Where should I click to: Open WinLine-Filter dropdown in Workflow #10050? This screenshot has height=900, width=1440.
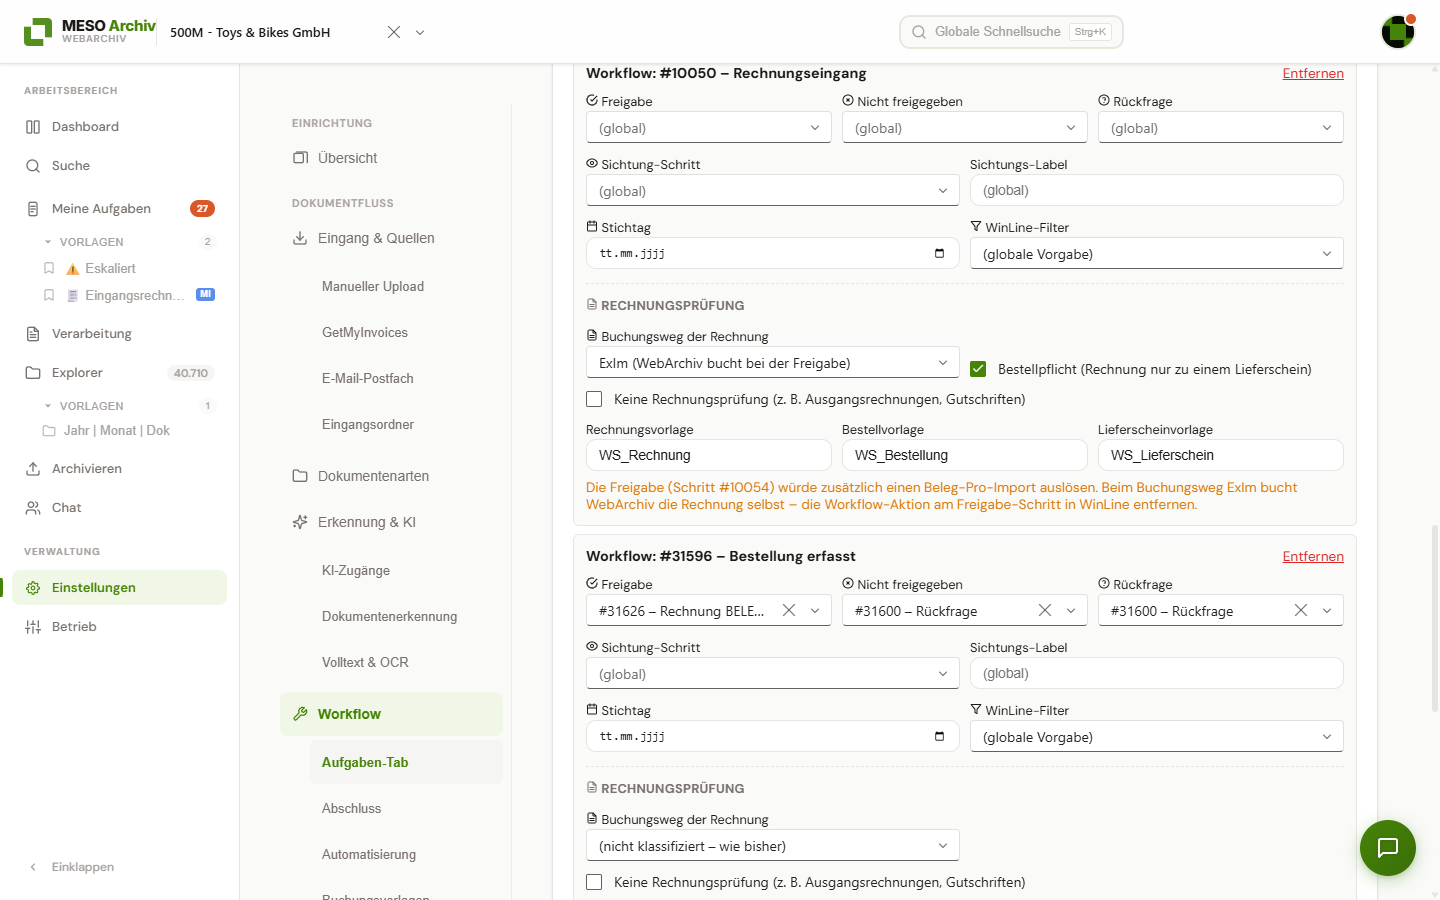click(1157, 254)
